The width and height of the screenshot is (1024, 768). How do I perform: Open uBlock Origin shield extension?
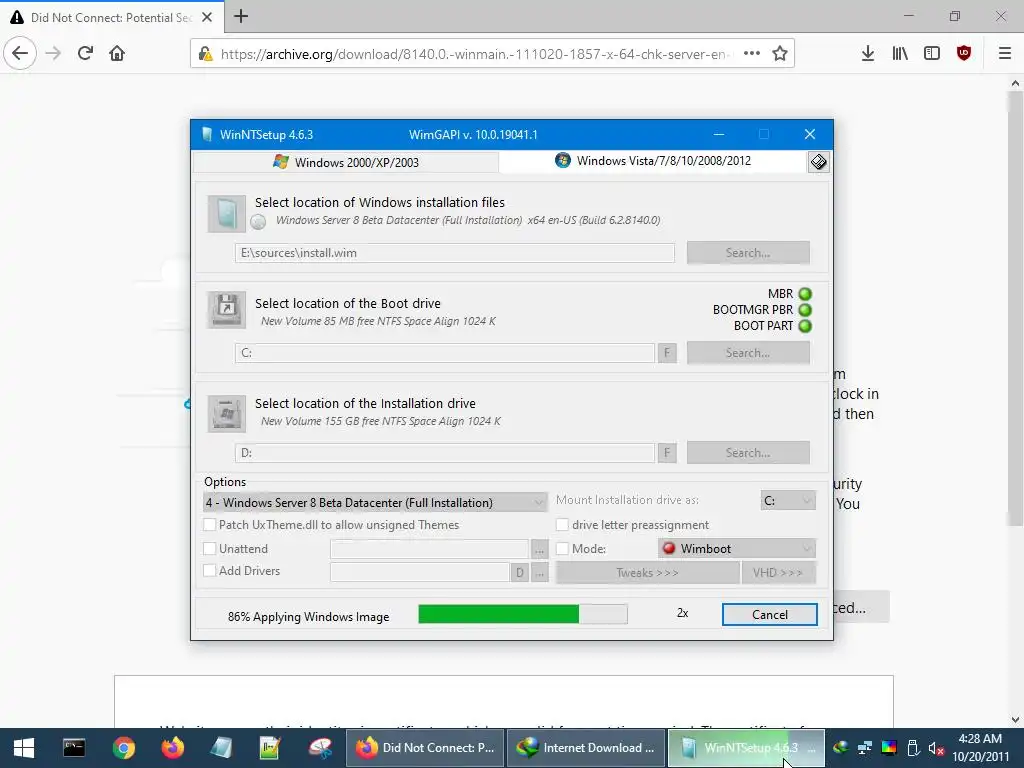(963, 54)
